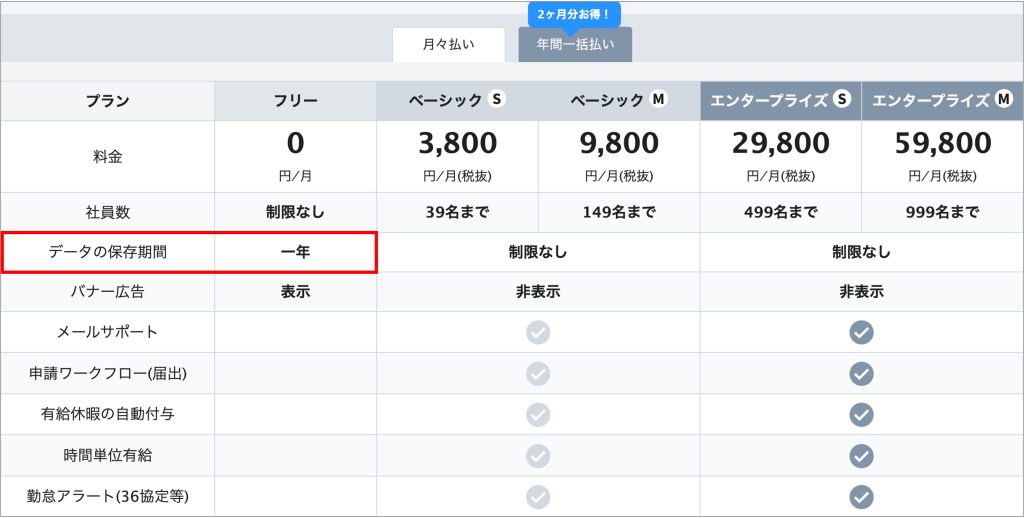Click the 一年 value in フリー column

coord(295,252)
